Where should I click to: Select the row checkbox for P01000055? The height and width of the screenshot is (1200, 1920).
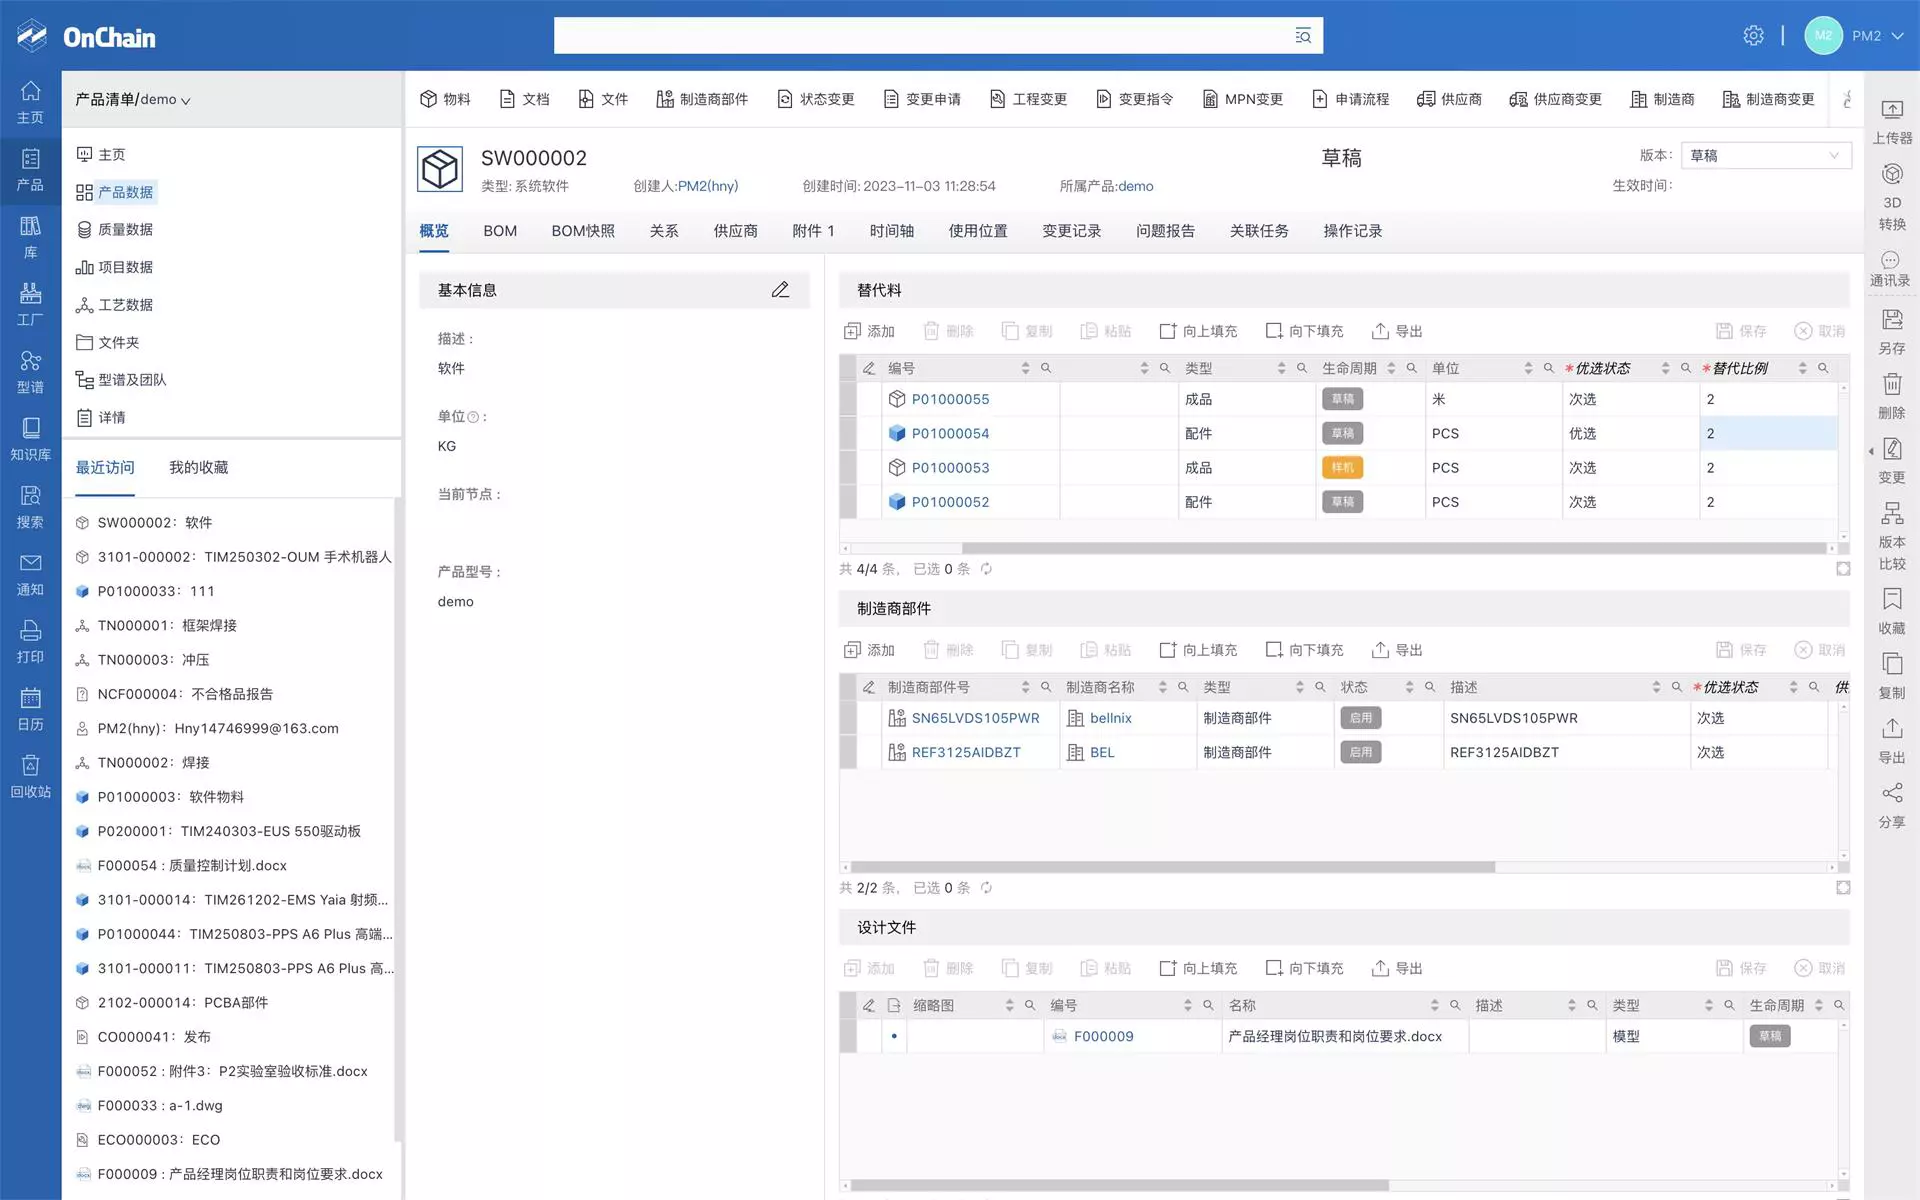pos(848,399)
